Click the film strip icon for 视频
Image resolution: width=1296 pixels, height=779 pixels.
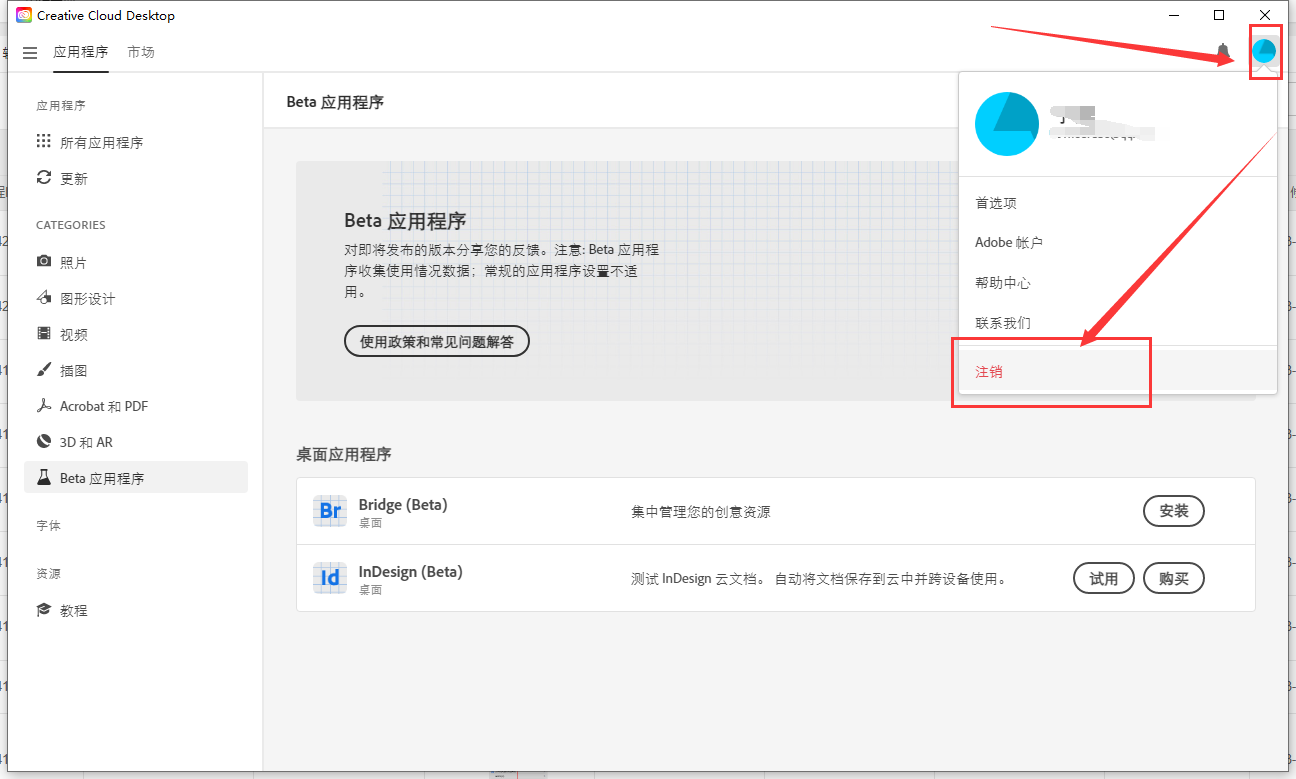coord(44,334)
